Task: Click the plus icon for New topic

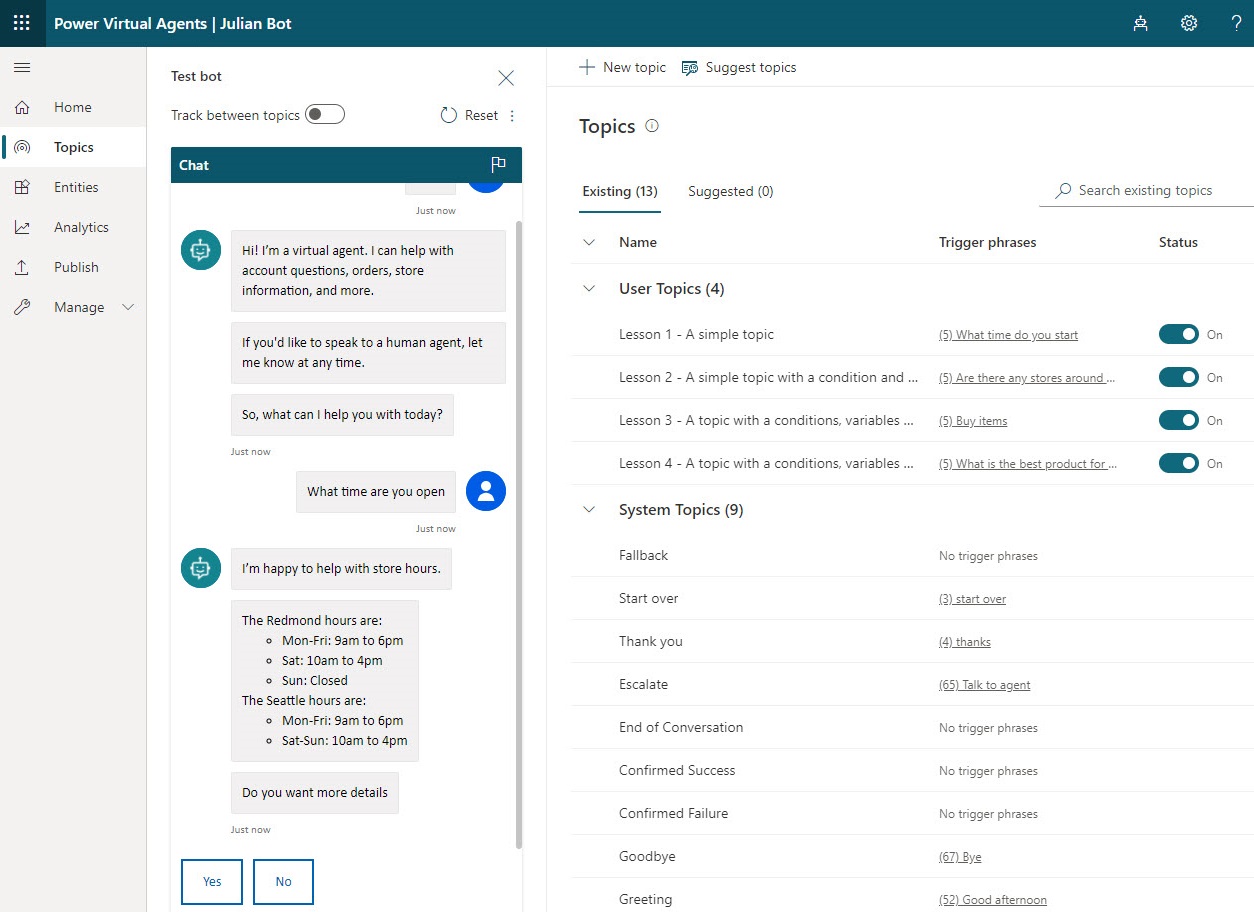Action: pos(587,67)
